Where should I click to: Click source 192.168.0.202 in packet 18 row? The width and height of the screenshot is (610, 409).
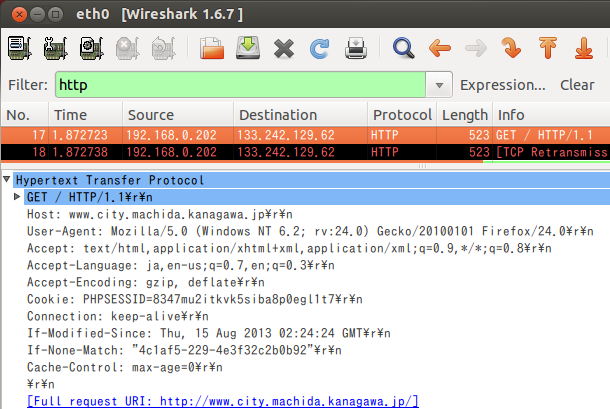click(171, 152)
